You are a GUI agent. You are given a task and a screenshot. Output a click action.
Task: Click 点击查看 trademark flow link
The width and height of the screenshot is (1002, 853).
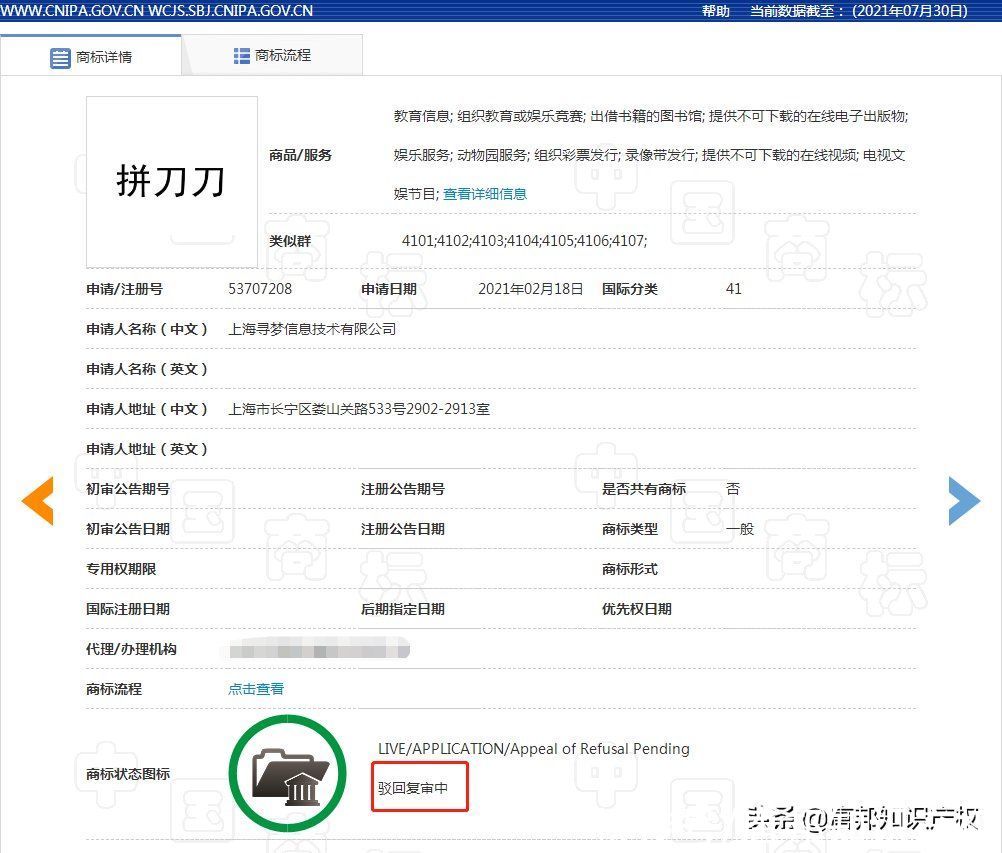coord(256,689)
